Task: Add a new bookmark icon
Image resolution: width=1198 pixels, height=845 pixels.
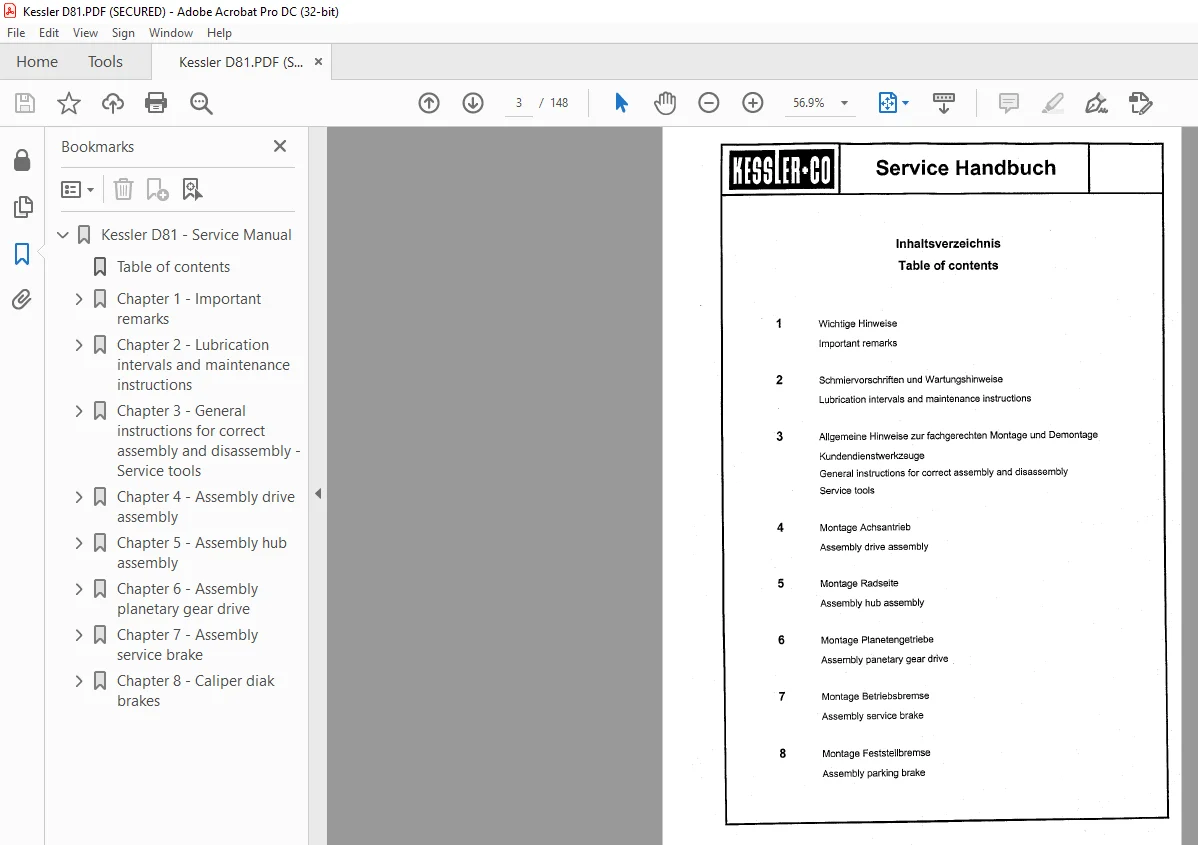Action: coord(157,189)
